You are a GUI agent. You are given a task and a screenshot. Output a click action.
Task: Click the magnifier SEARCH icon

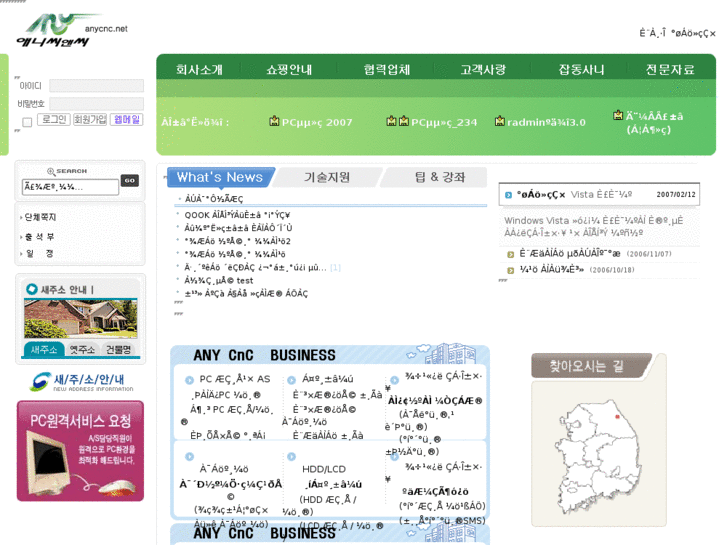click(x=51, y=171)
